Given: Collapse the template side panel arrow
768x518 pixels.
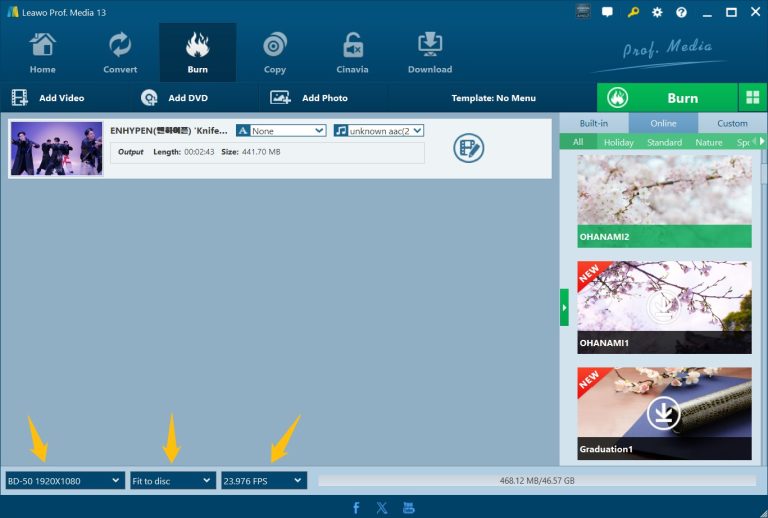Looking at the screenshot, I should (564, 307).
